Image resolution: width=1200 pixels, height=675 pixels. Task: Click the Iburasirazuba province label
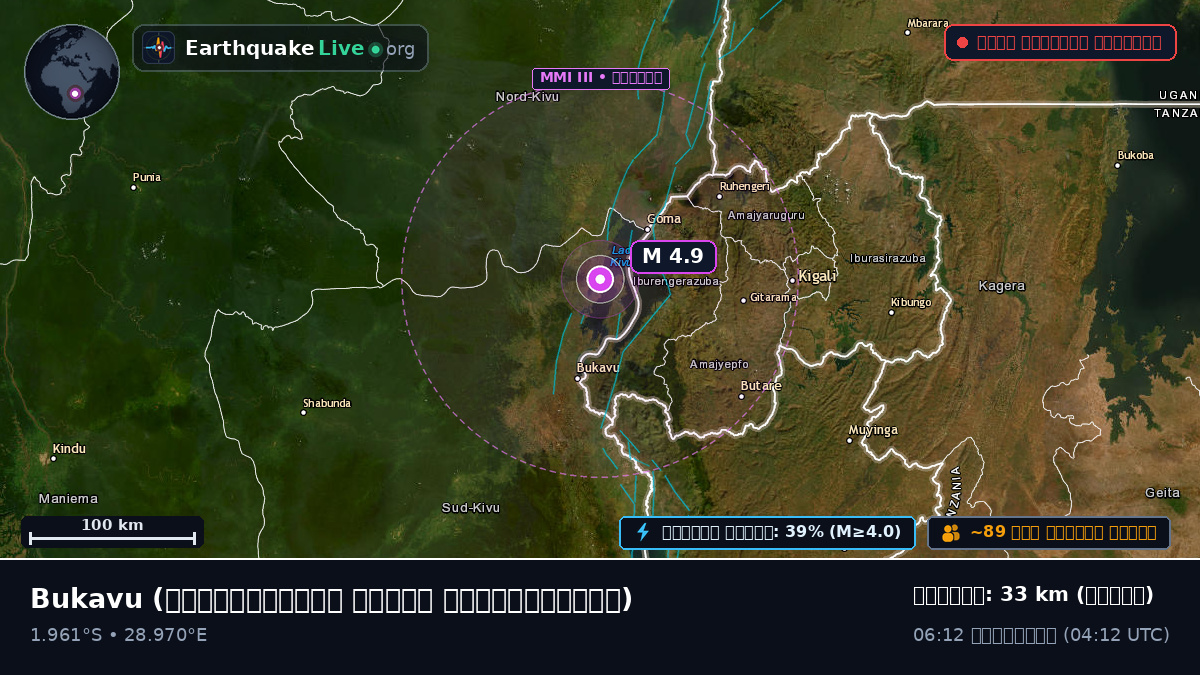pos(888,258)
